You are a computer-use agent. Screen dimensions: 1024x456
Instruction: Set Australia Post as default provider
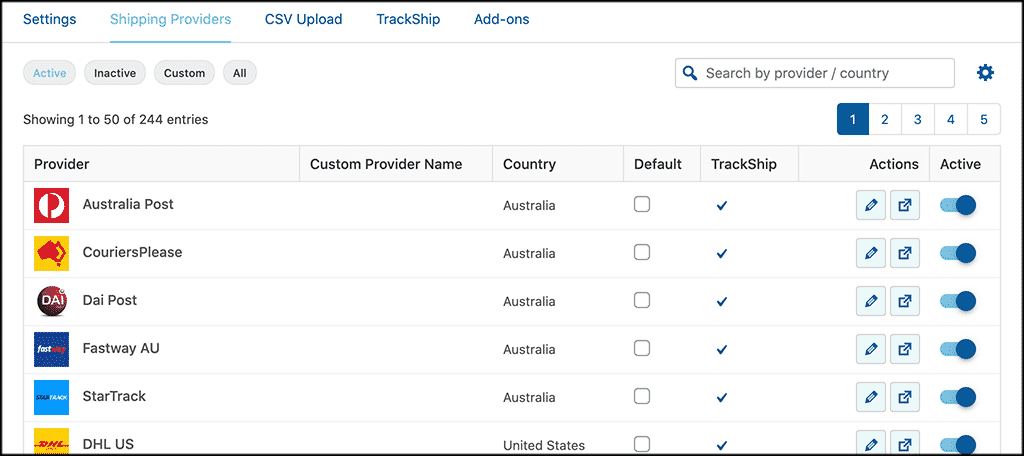(x=642, y=204)
